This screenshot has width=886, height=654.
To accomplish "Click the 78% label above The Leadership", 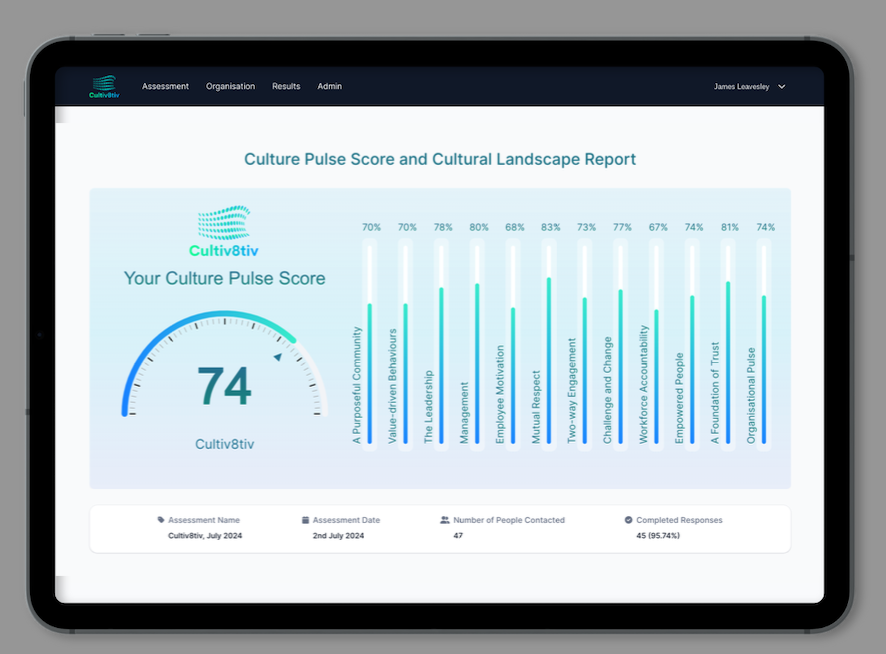I will 443,227.
